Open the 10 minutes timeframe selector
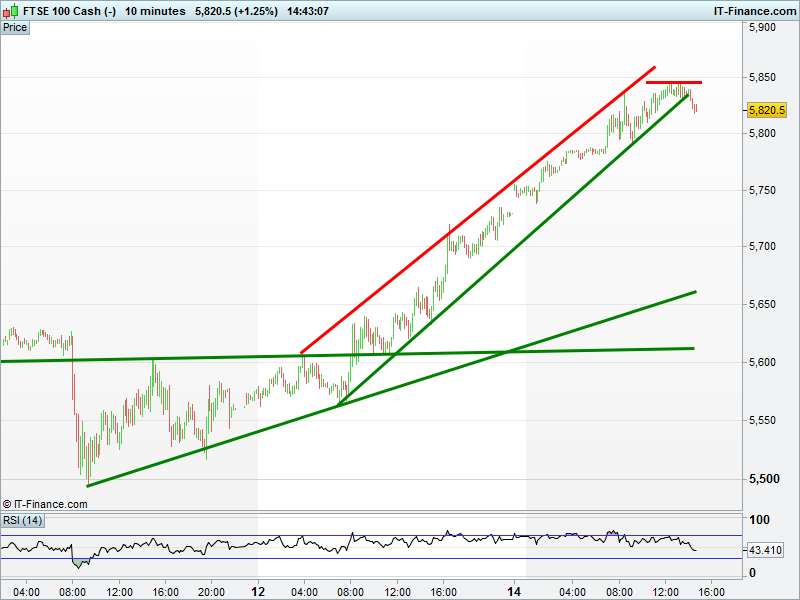The width and height of the screenshot is (800, 600). (155, 11)
